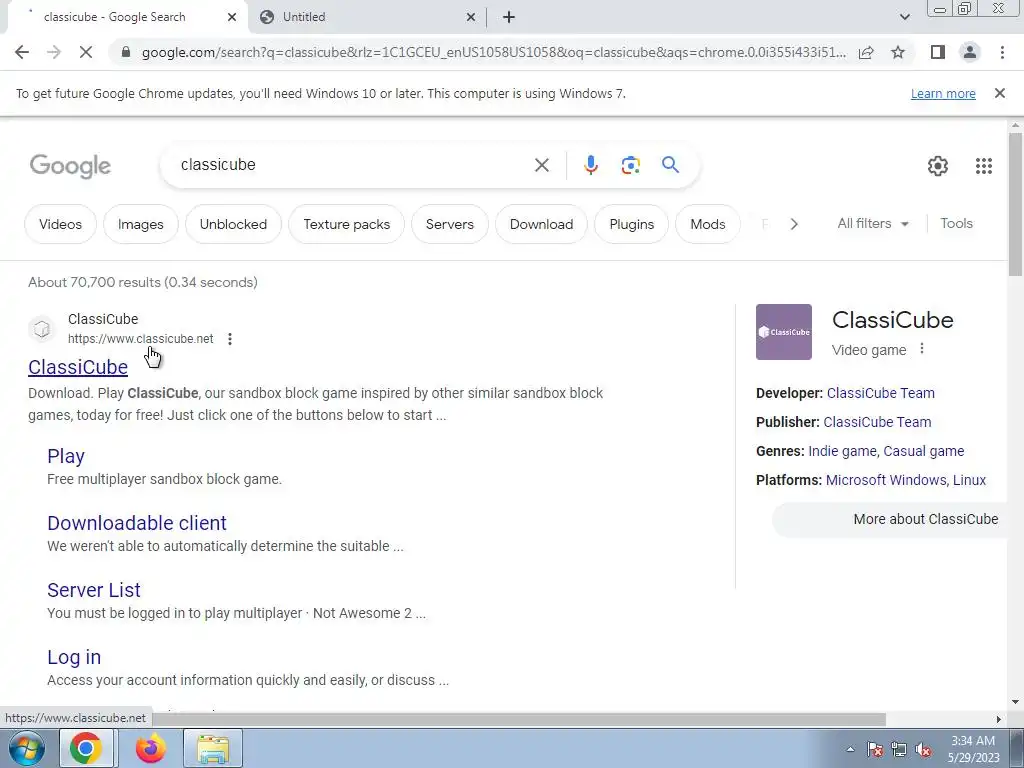Open the Server List sitelink
Image resolution: width=1024 pixels, height=768 pixels.
pyautogui.click(x=93, y=590)
